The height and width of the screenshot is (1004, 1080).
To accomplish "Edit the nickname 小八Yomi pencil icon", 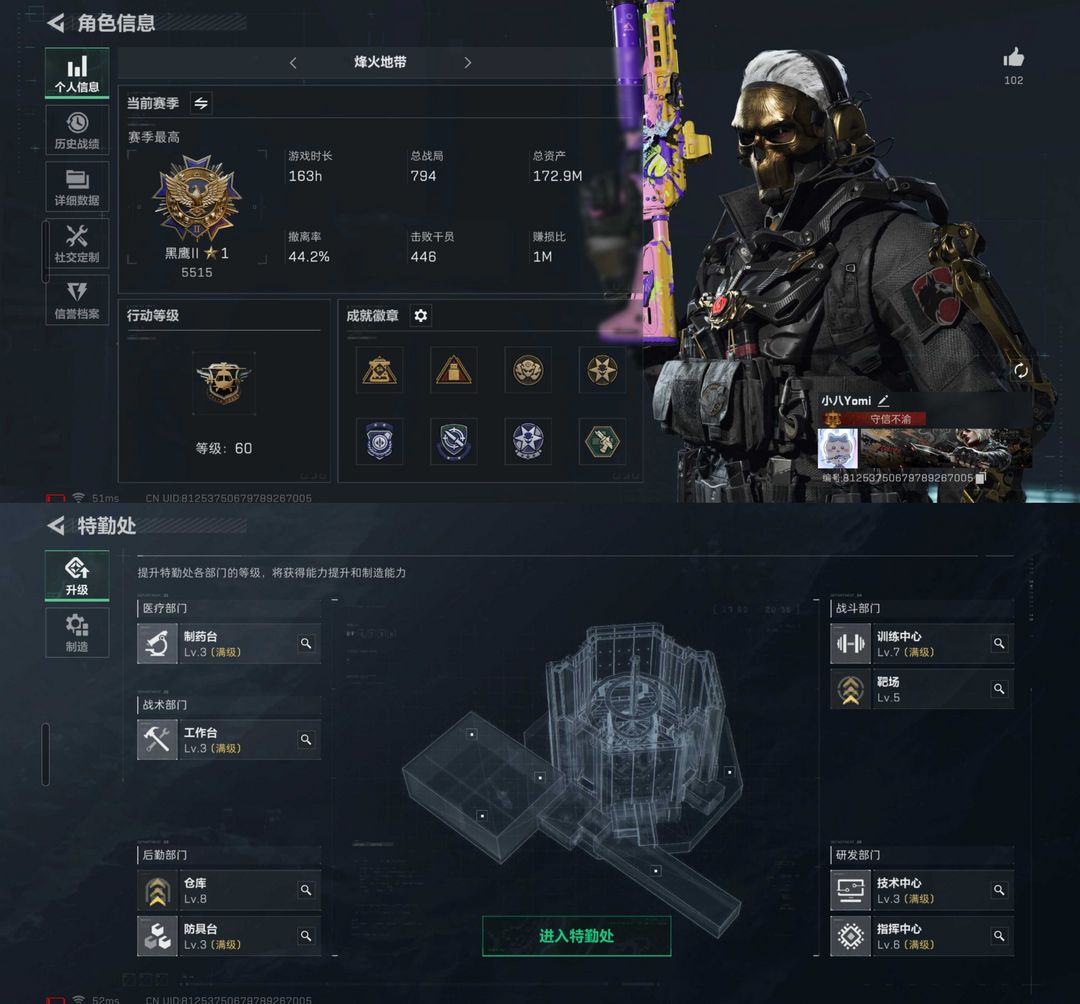I will pos(884,400).
